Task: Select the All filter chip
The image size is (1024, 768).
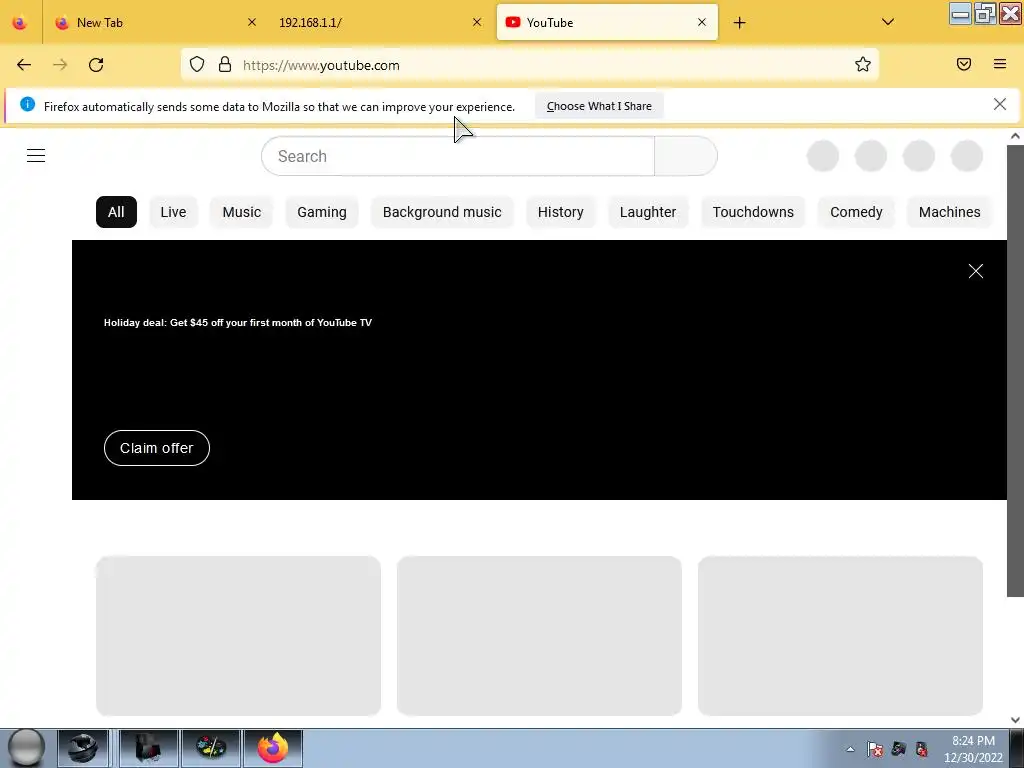Action: (116, 212)
